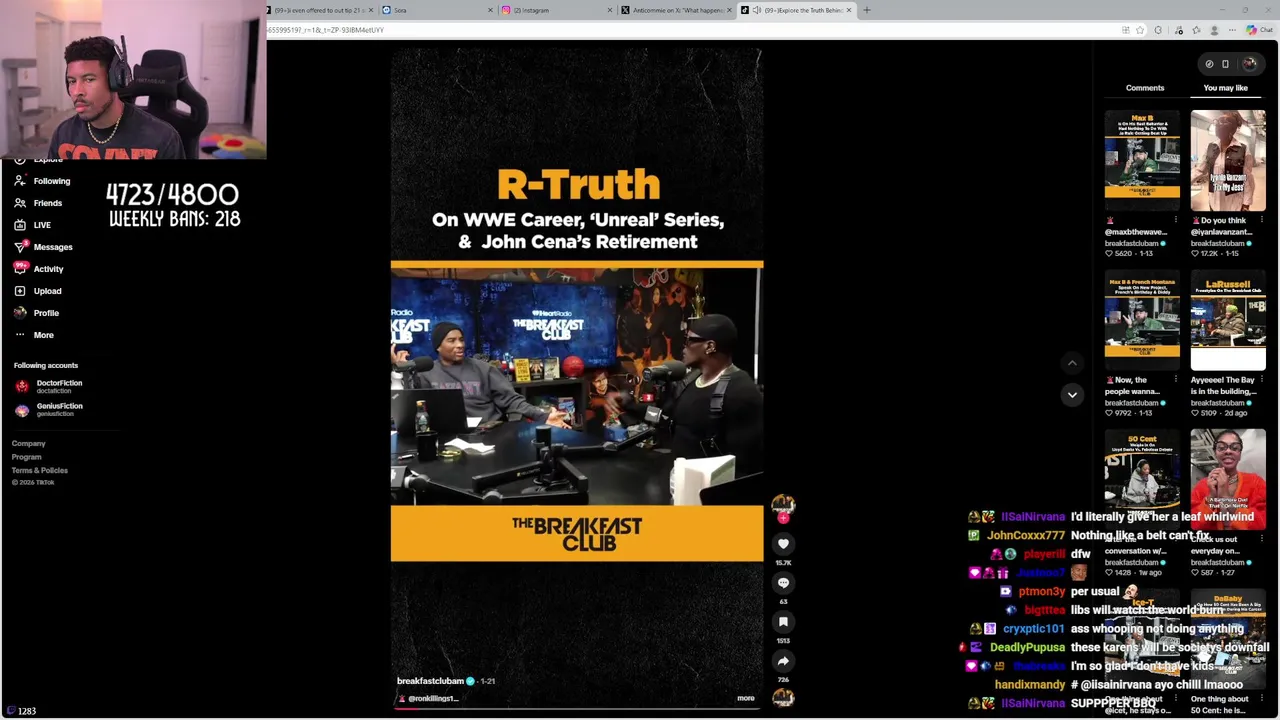This screenshot has height=720, width=1280.
Task: Bookmark page with browser star icon
Action: (x=1140, y=30)
